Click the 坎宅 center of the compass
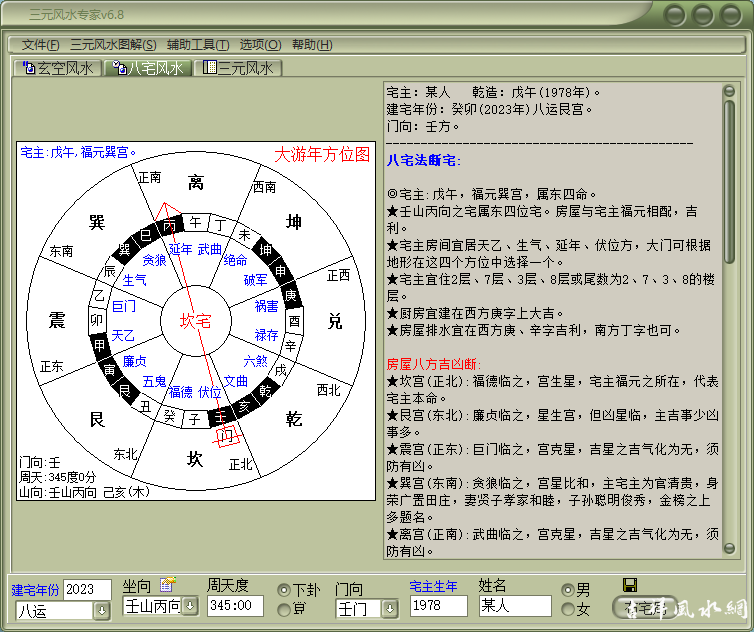This screenshot has width=754, height=632. click(x=195, y=321)
